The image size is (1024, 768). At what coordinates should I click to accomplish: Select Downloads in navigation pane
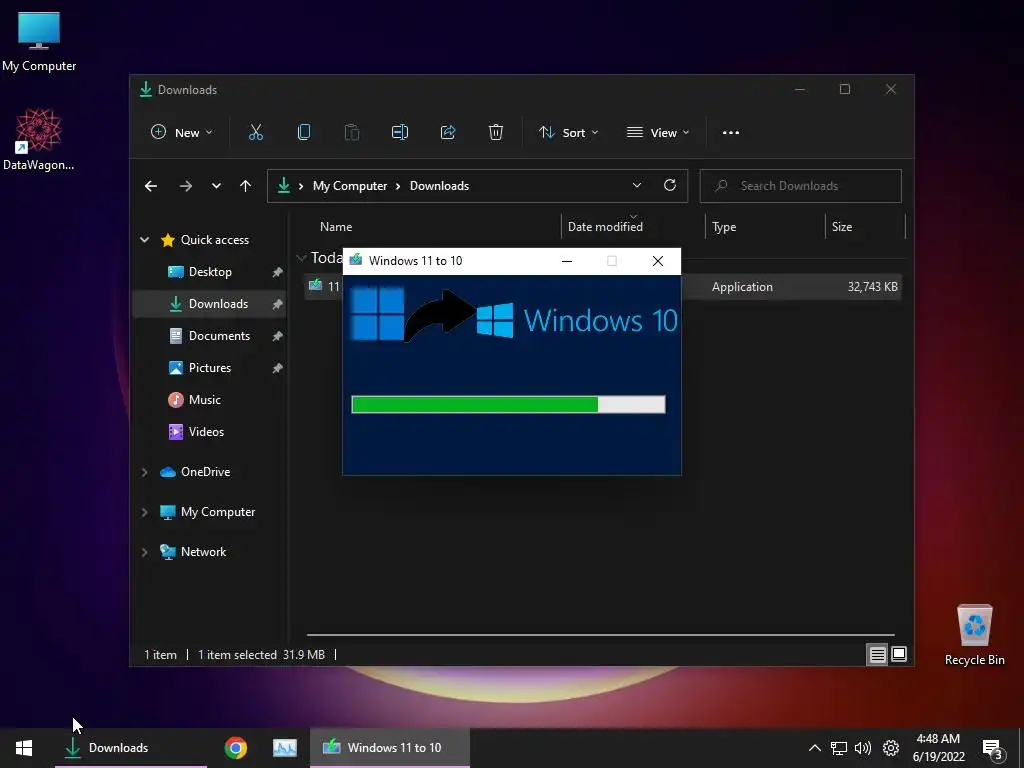coord(210,304)
